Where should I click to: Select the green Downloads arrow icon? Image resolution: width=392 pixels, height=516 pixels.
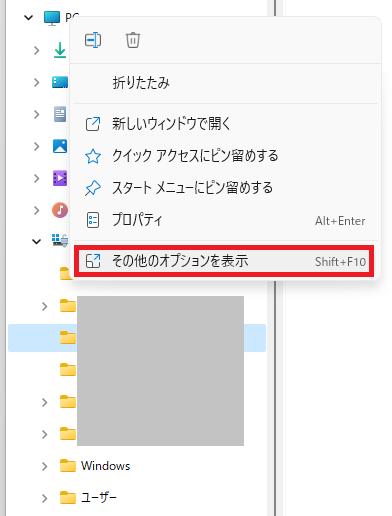[x=60, y=50]
